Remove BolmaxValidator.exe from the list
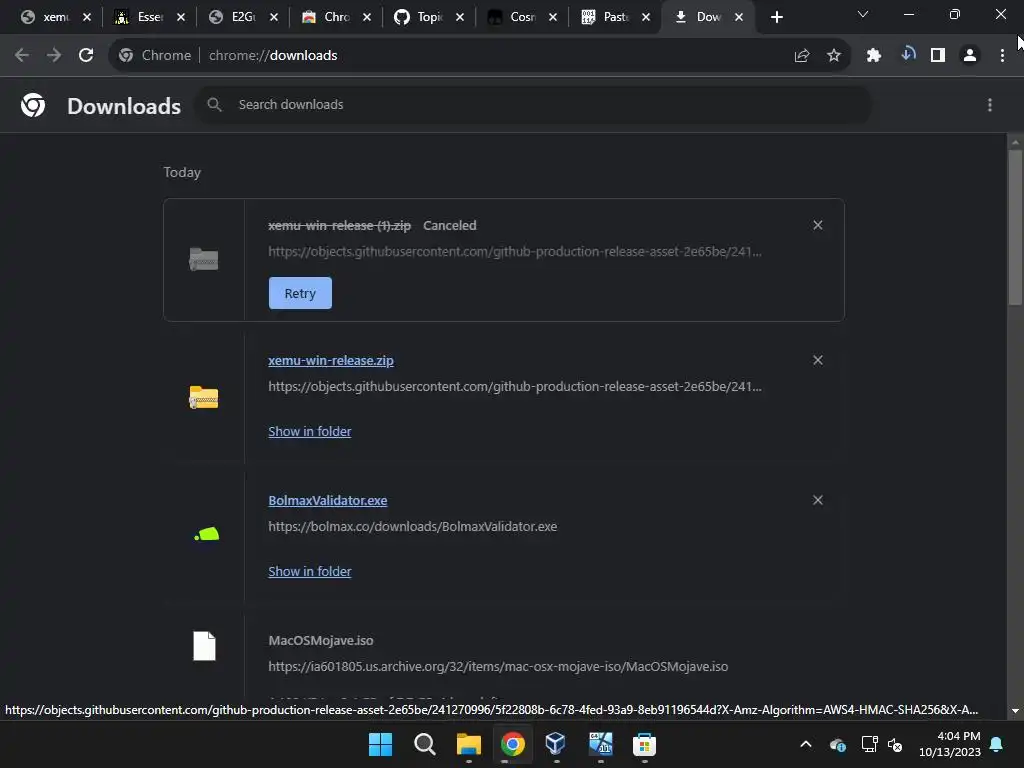Screen dimensions: 1024x768 point(818,500)
